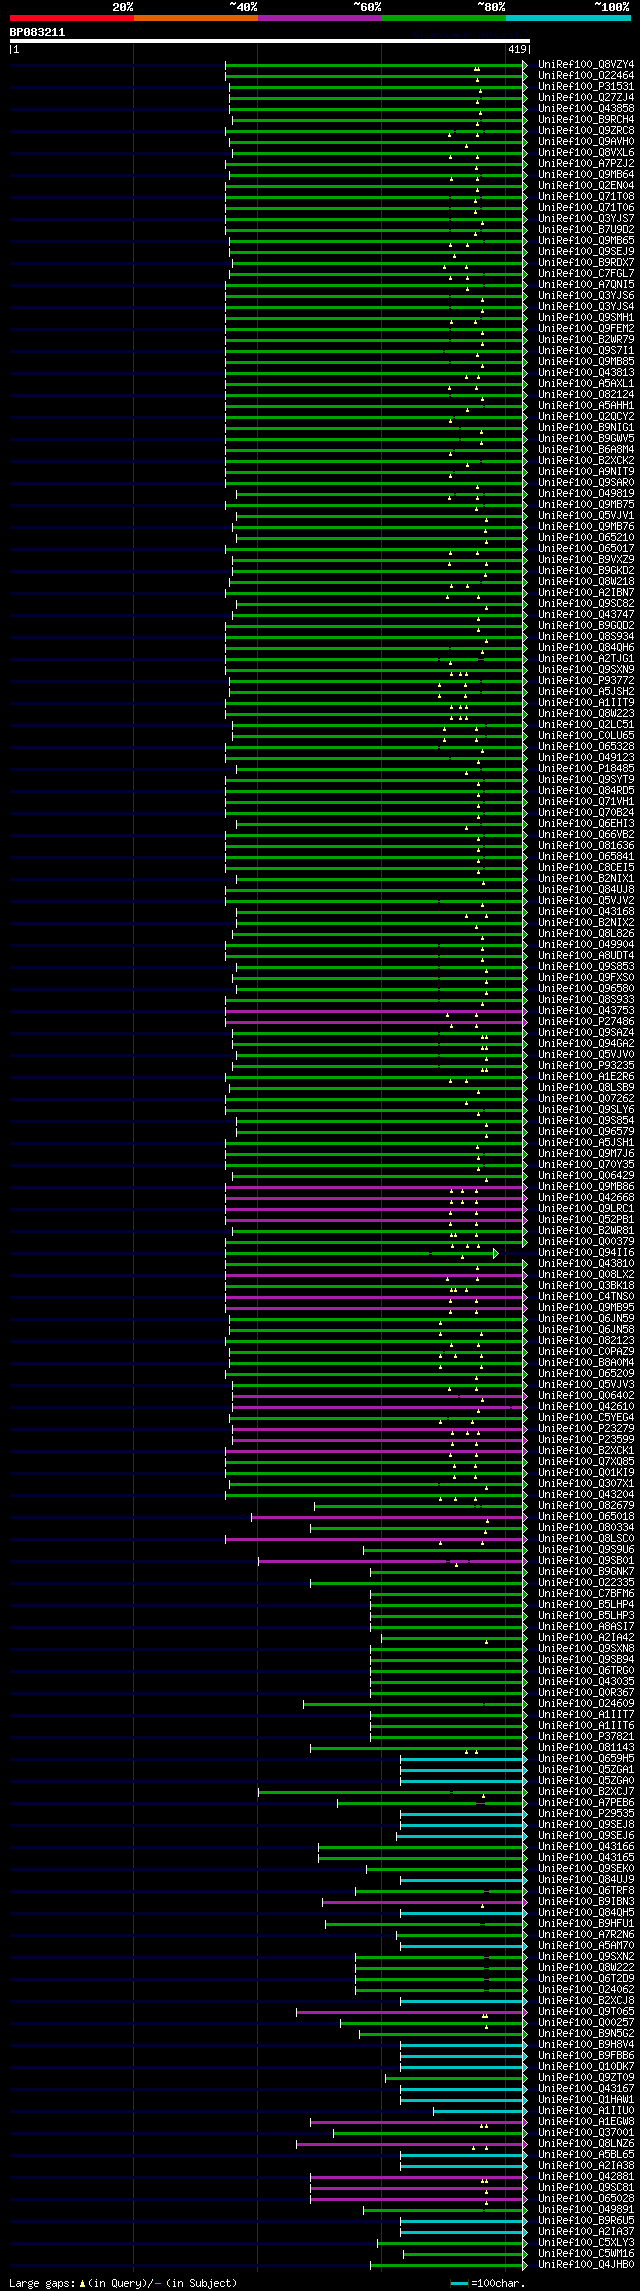Select the UniRef100_Q8LSC0 label
Image resolution: width=640 pixels, height=2291 pixels.
pos(586,1539)
